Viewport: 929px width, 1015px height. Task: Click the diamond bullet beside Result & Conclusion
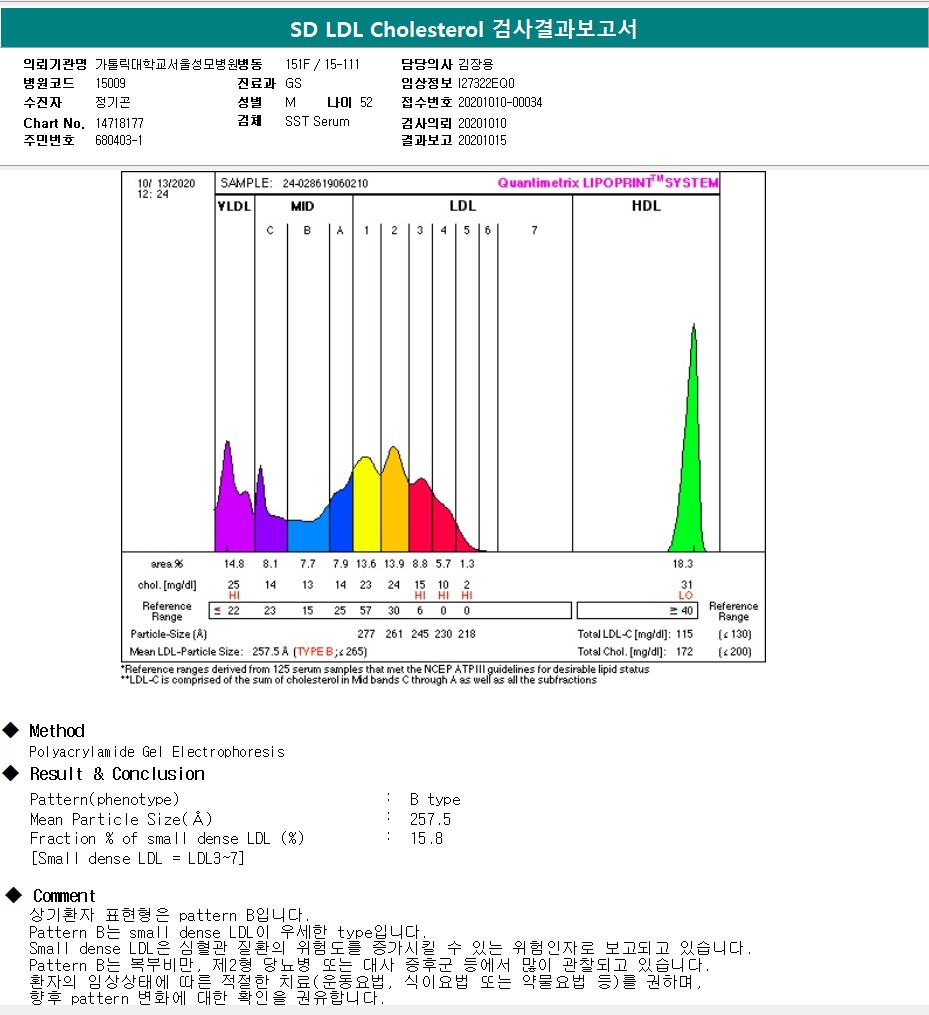pyautogui.click(x=11, y=773)
